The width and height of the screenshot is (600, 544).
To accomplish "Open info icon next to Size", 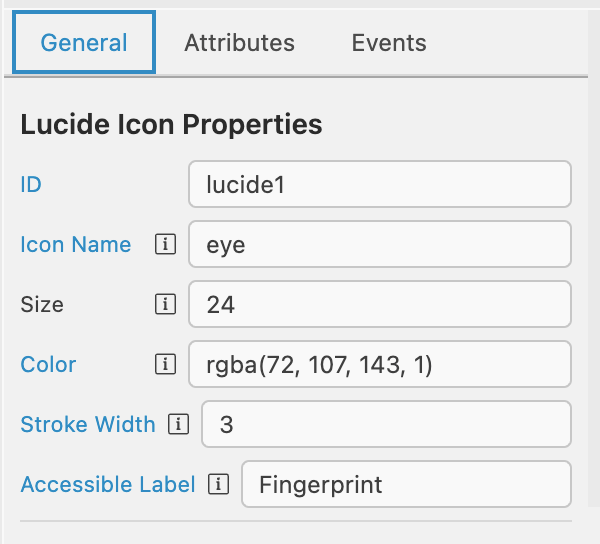I will 165,304.
